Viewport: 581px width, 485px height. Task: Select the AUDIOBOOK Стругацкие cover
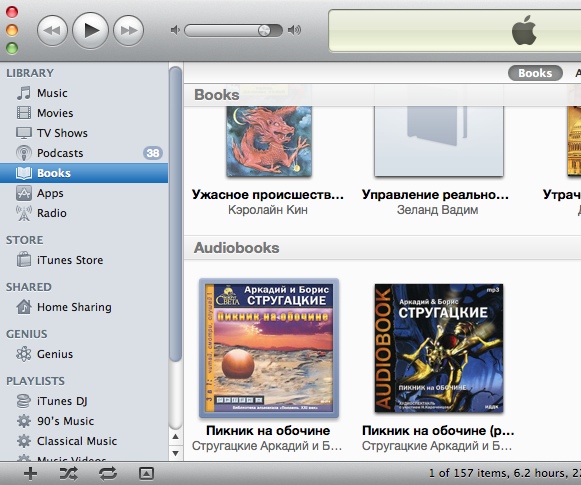(439, 348)
